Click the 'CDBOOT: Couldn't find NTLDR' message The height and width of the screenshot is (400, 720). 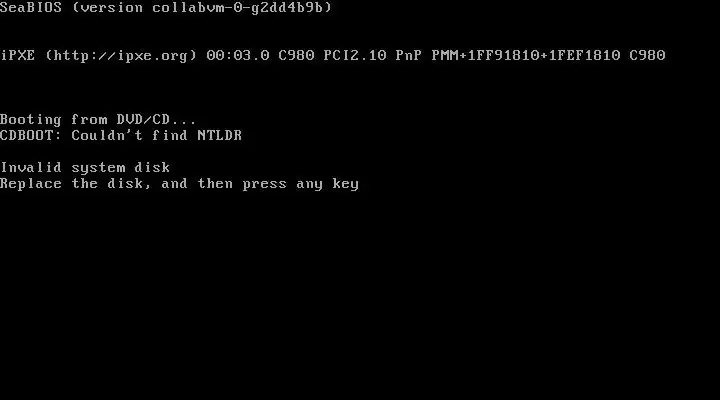click(121, 135)
